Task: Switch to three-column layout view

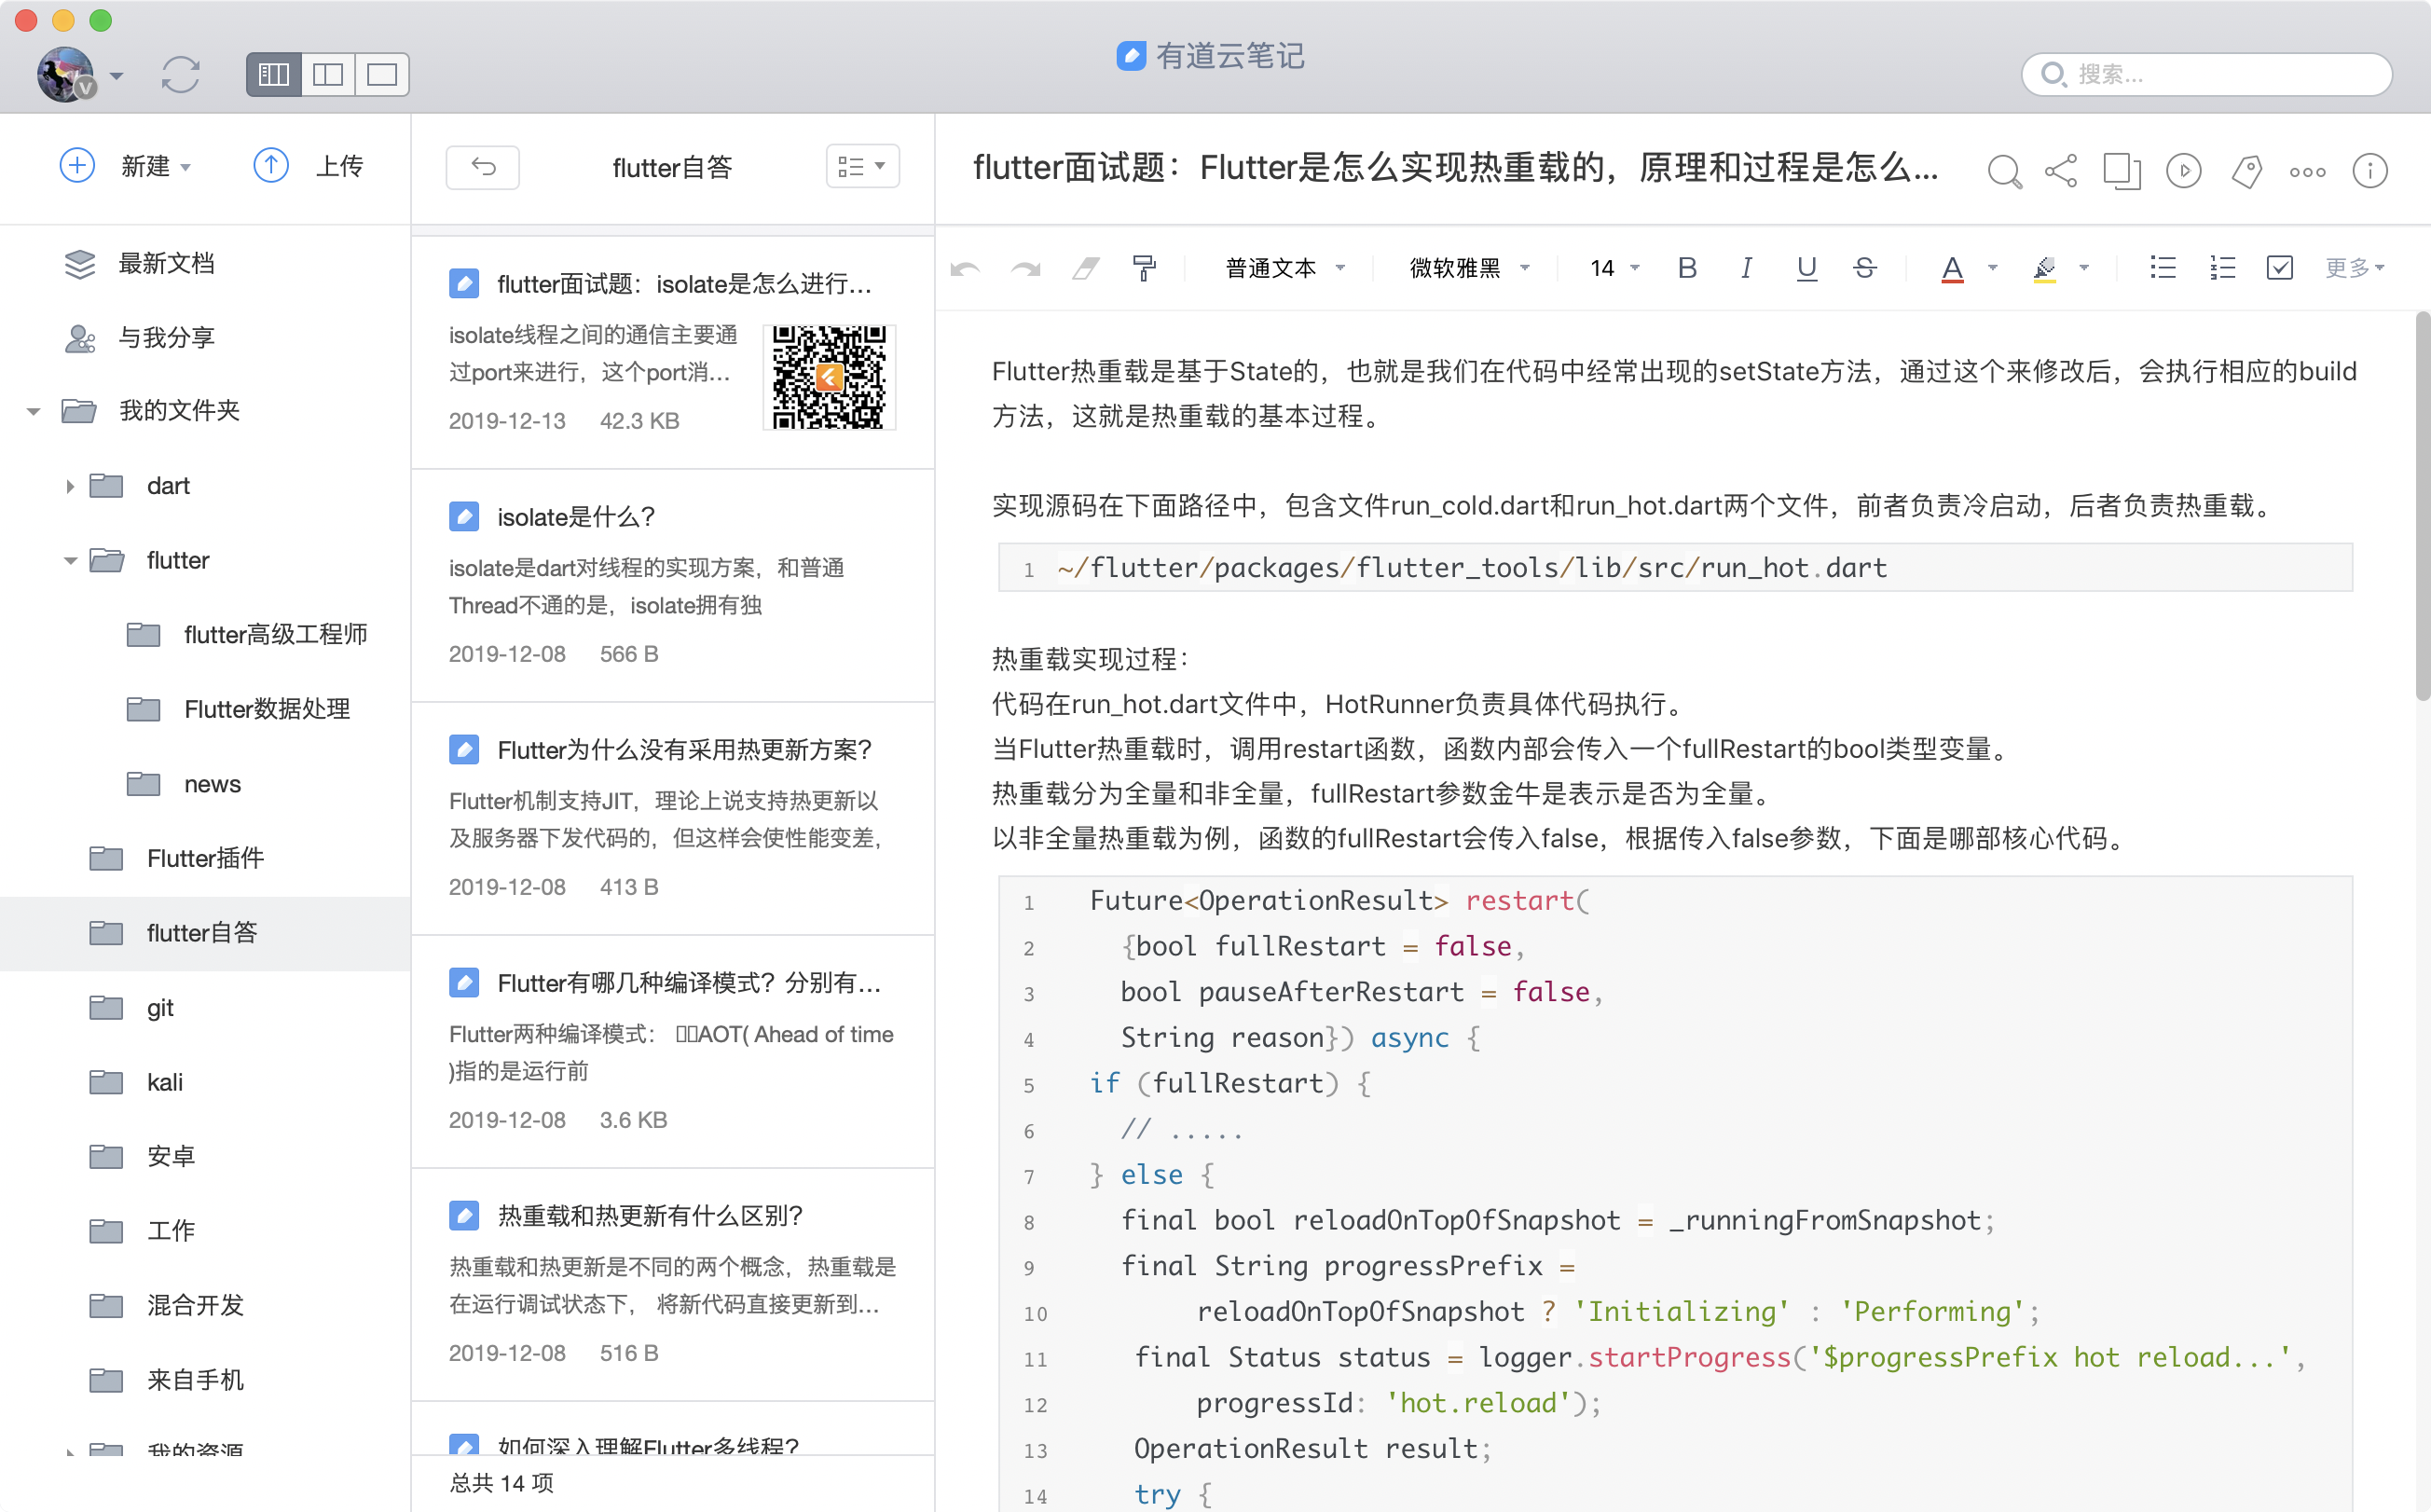Action: click(x=274, y=75)
